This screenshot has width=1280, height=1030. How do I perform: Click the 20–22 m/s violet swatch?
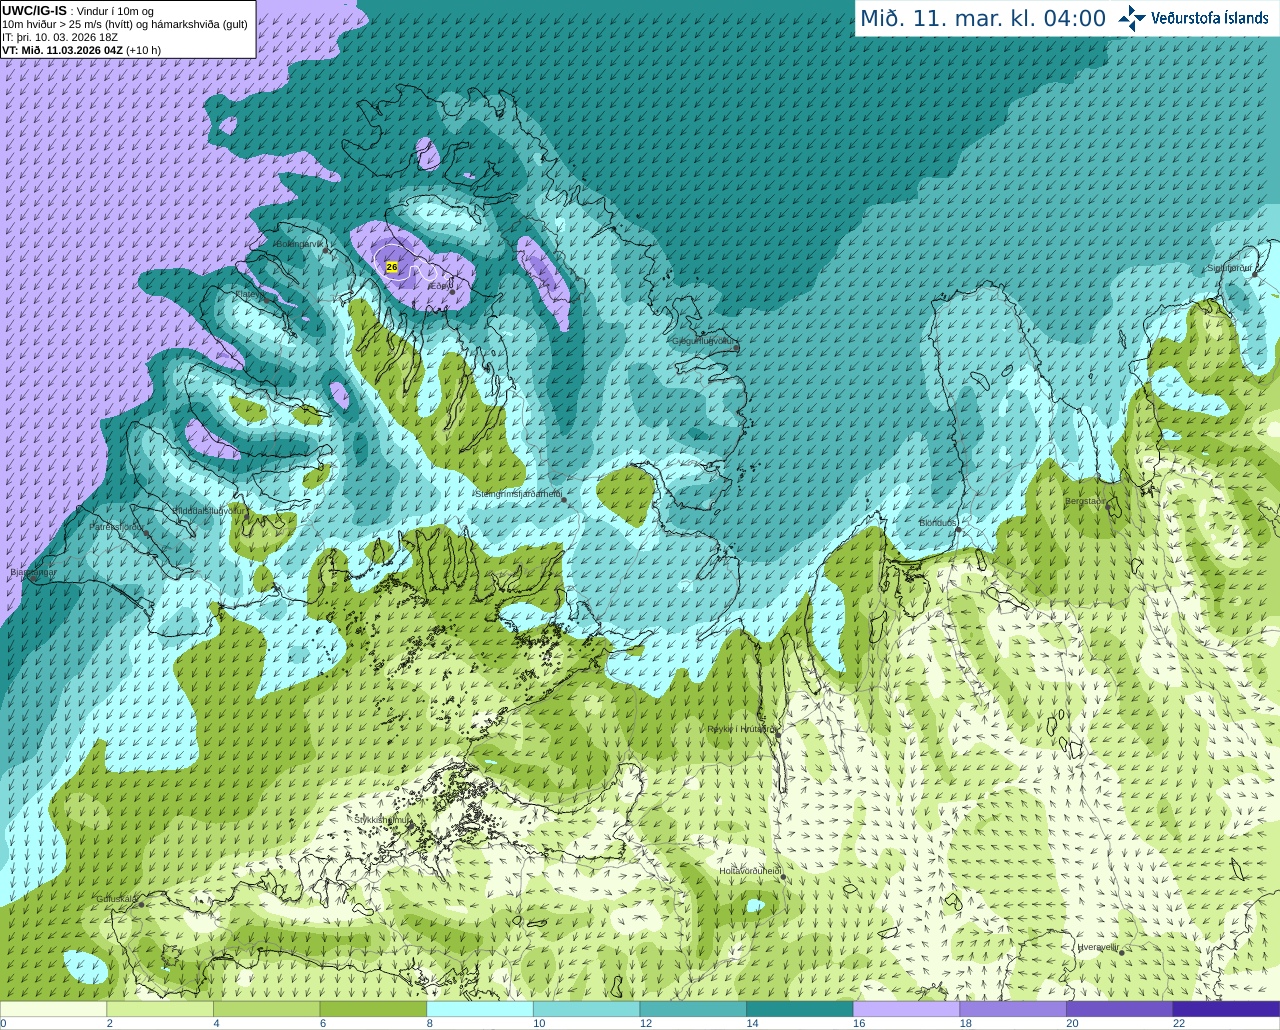1120,1009
